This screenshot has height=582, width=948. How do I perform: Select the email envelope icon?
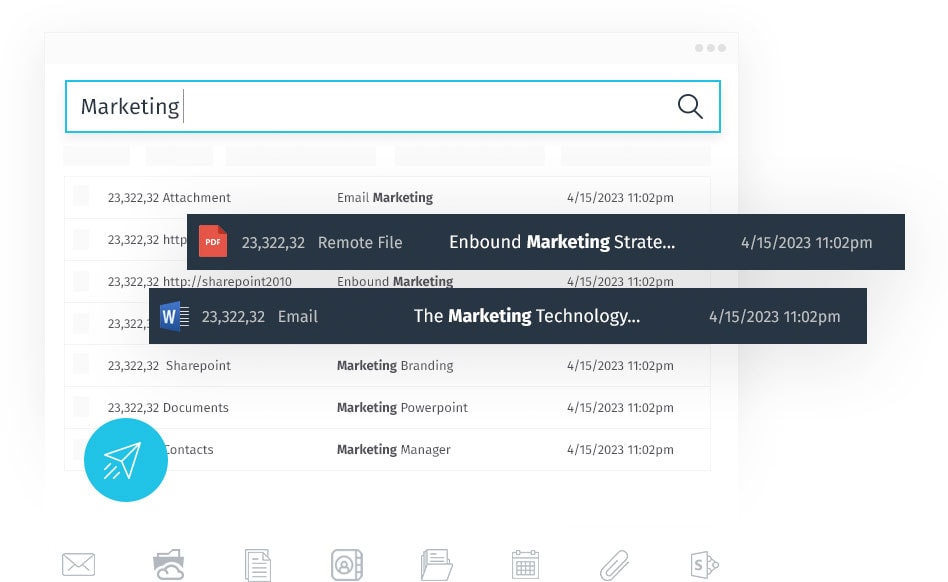tap(79, 564)
